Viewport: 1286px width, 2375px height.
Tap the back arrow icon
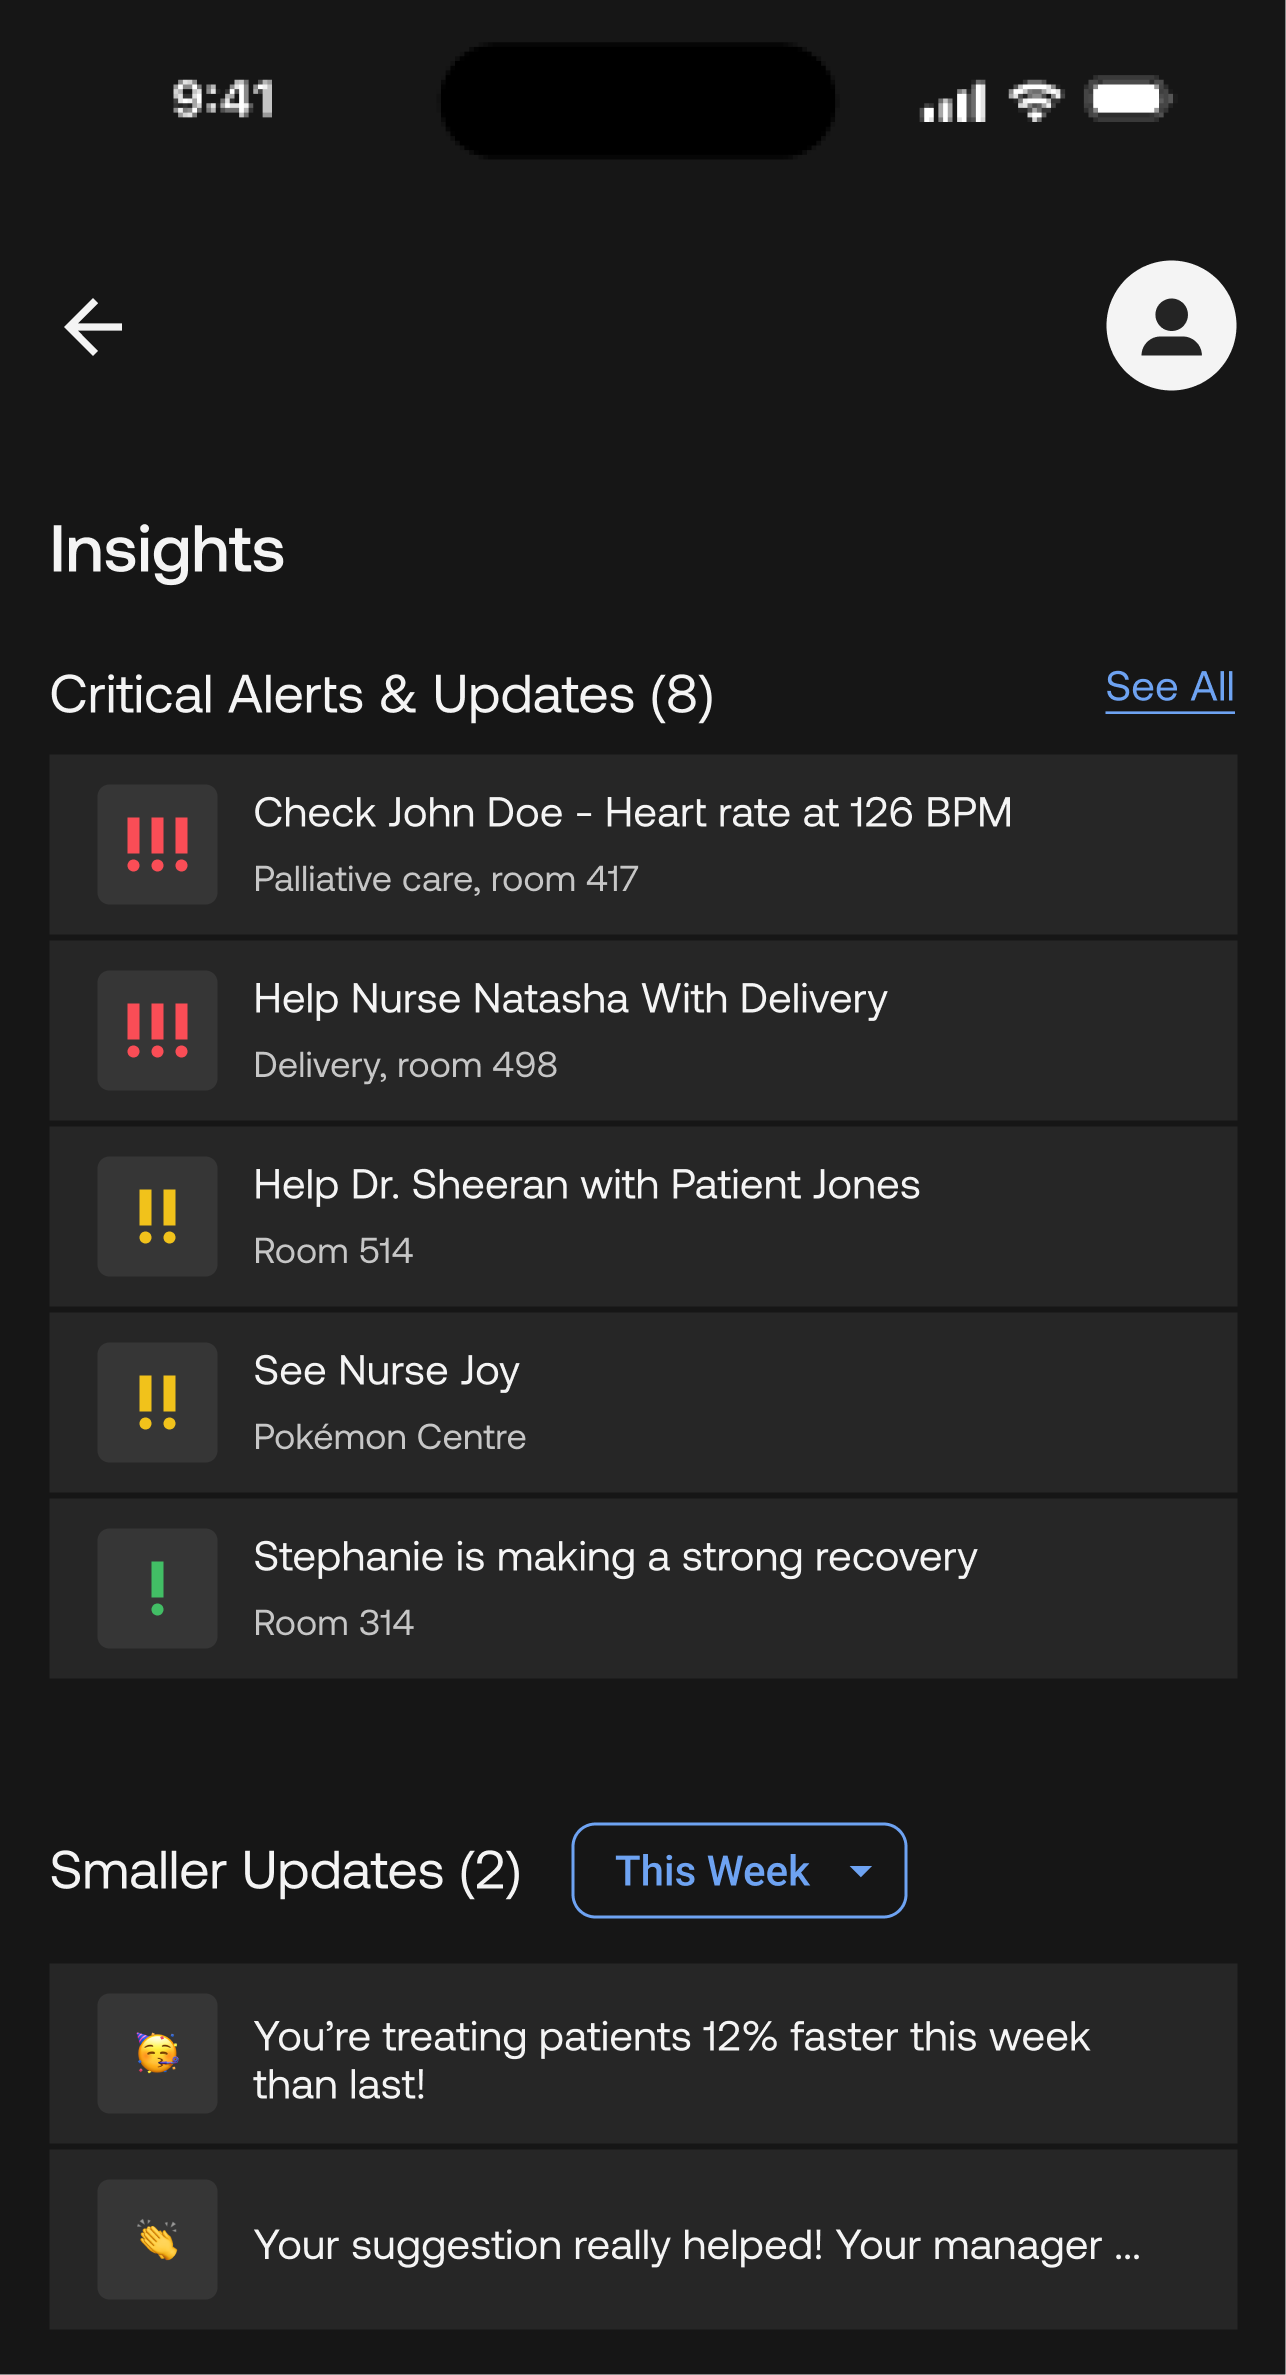[92, 325]
